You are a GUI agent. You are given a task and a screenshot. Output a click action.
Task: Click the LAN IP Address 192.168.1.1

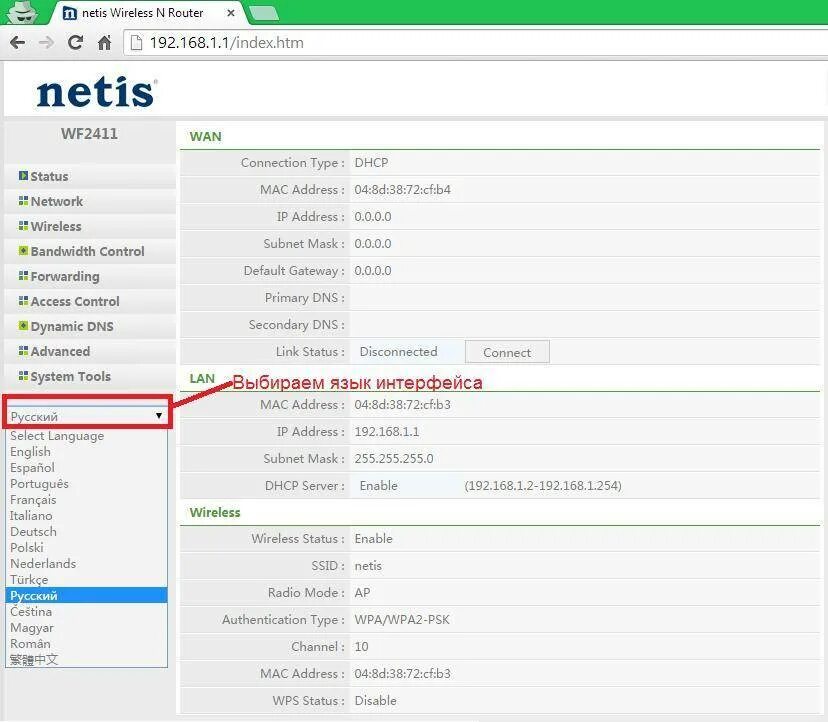387,432
